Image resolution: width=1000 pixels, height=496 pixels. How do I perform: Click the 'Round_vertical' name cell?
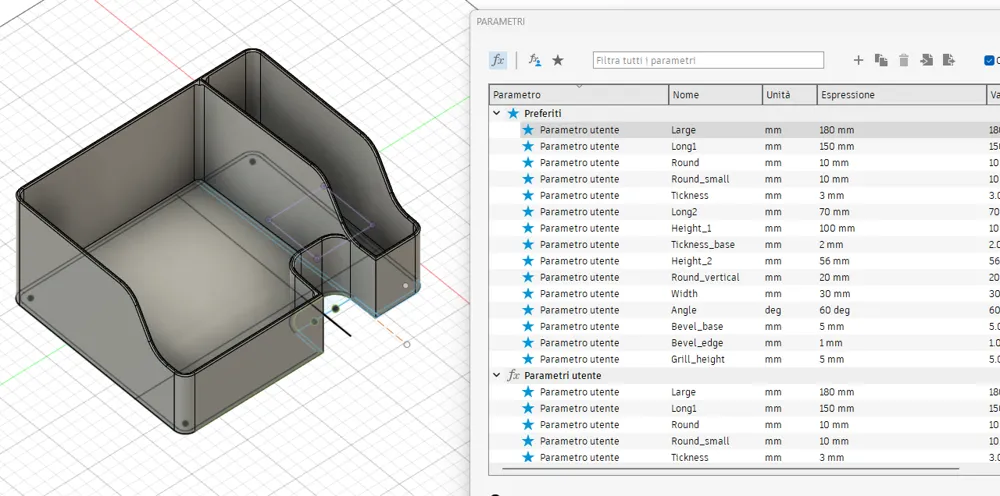[705, 277]
